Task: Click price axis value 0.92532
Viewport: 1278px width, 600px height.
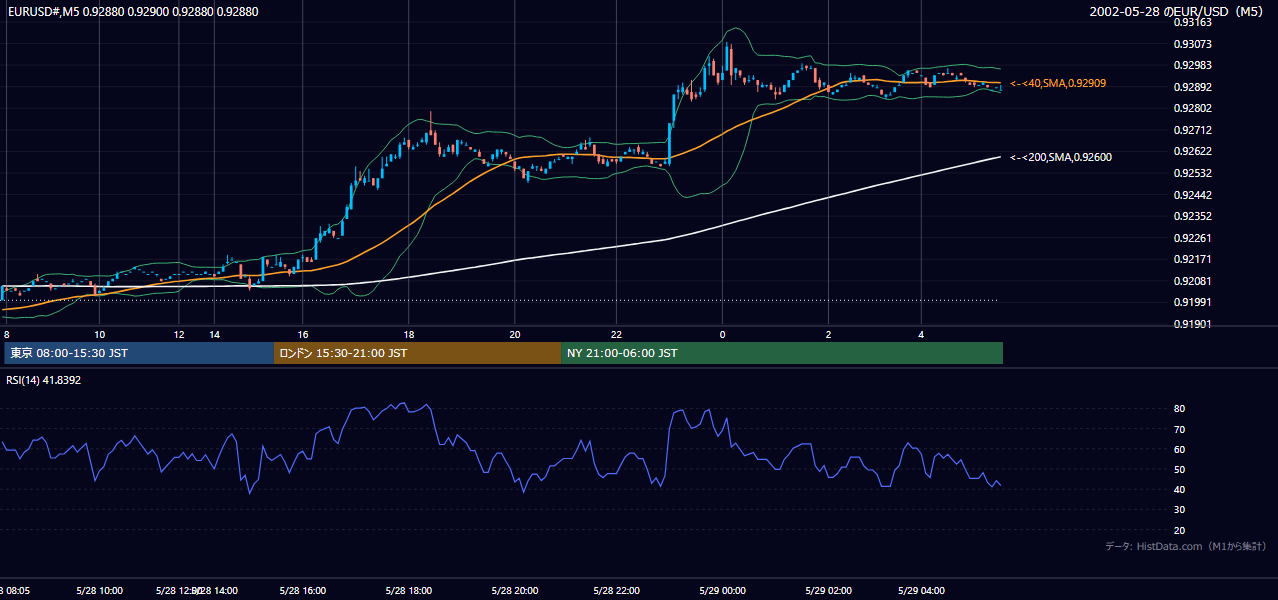Action: point(1192,173)
